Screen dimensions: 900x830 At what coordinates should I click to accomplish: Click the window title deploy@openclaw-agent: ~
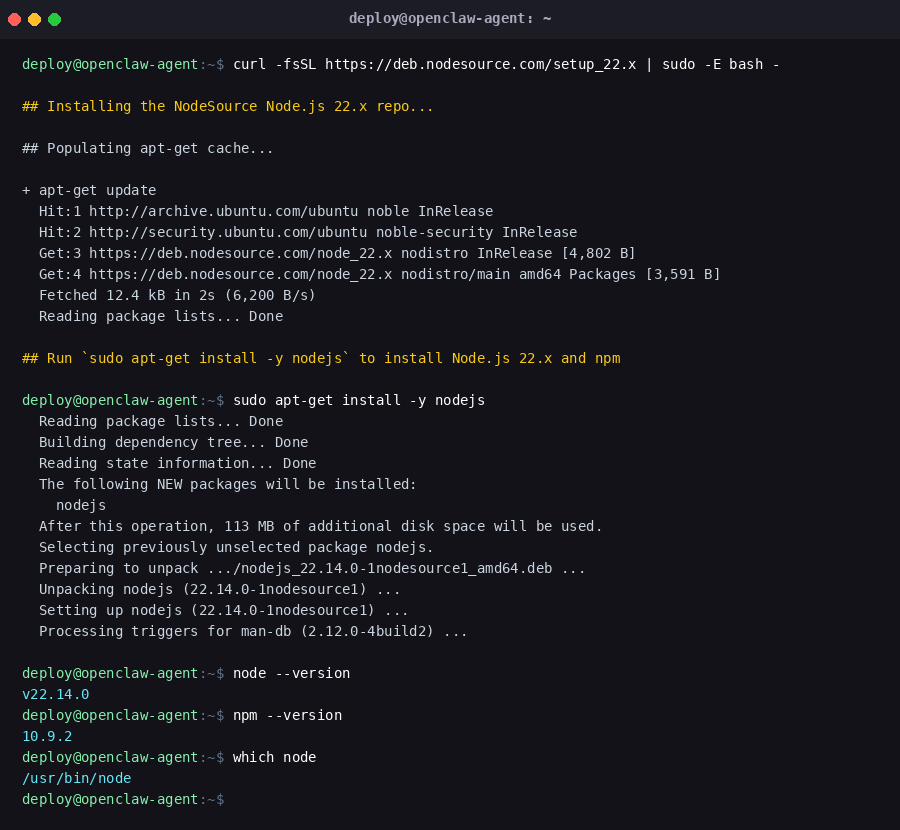click(450, 19)
